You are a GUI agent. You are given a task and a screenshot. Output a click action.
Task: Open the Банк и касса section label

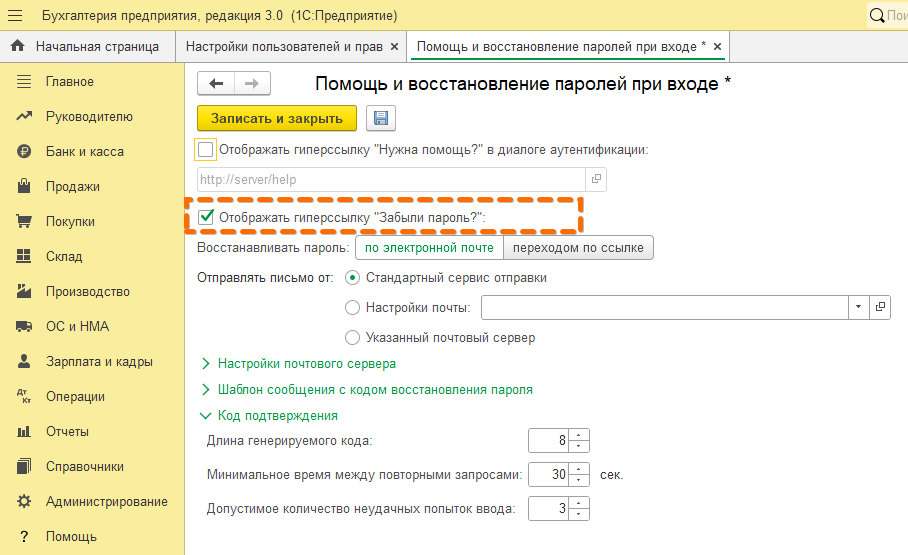pyautogui.click(x=85, y=151)
